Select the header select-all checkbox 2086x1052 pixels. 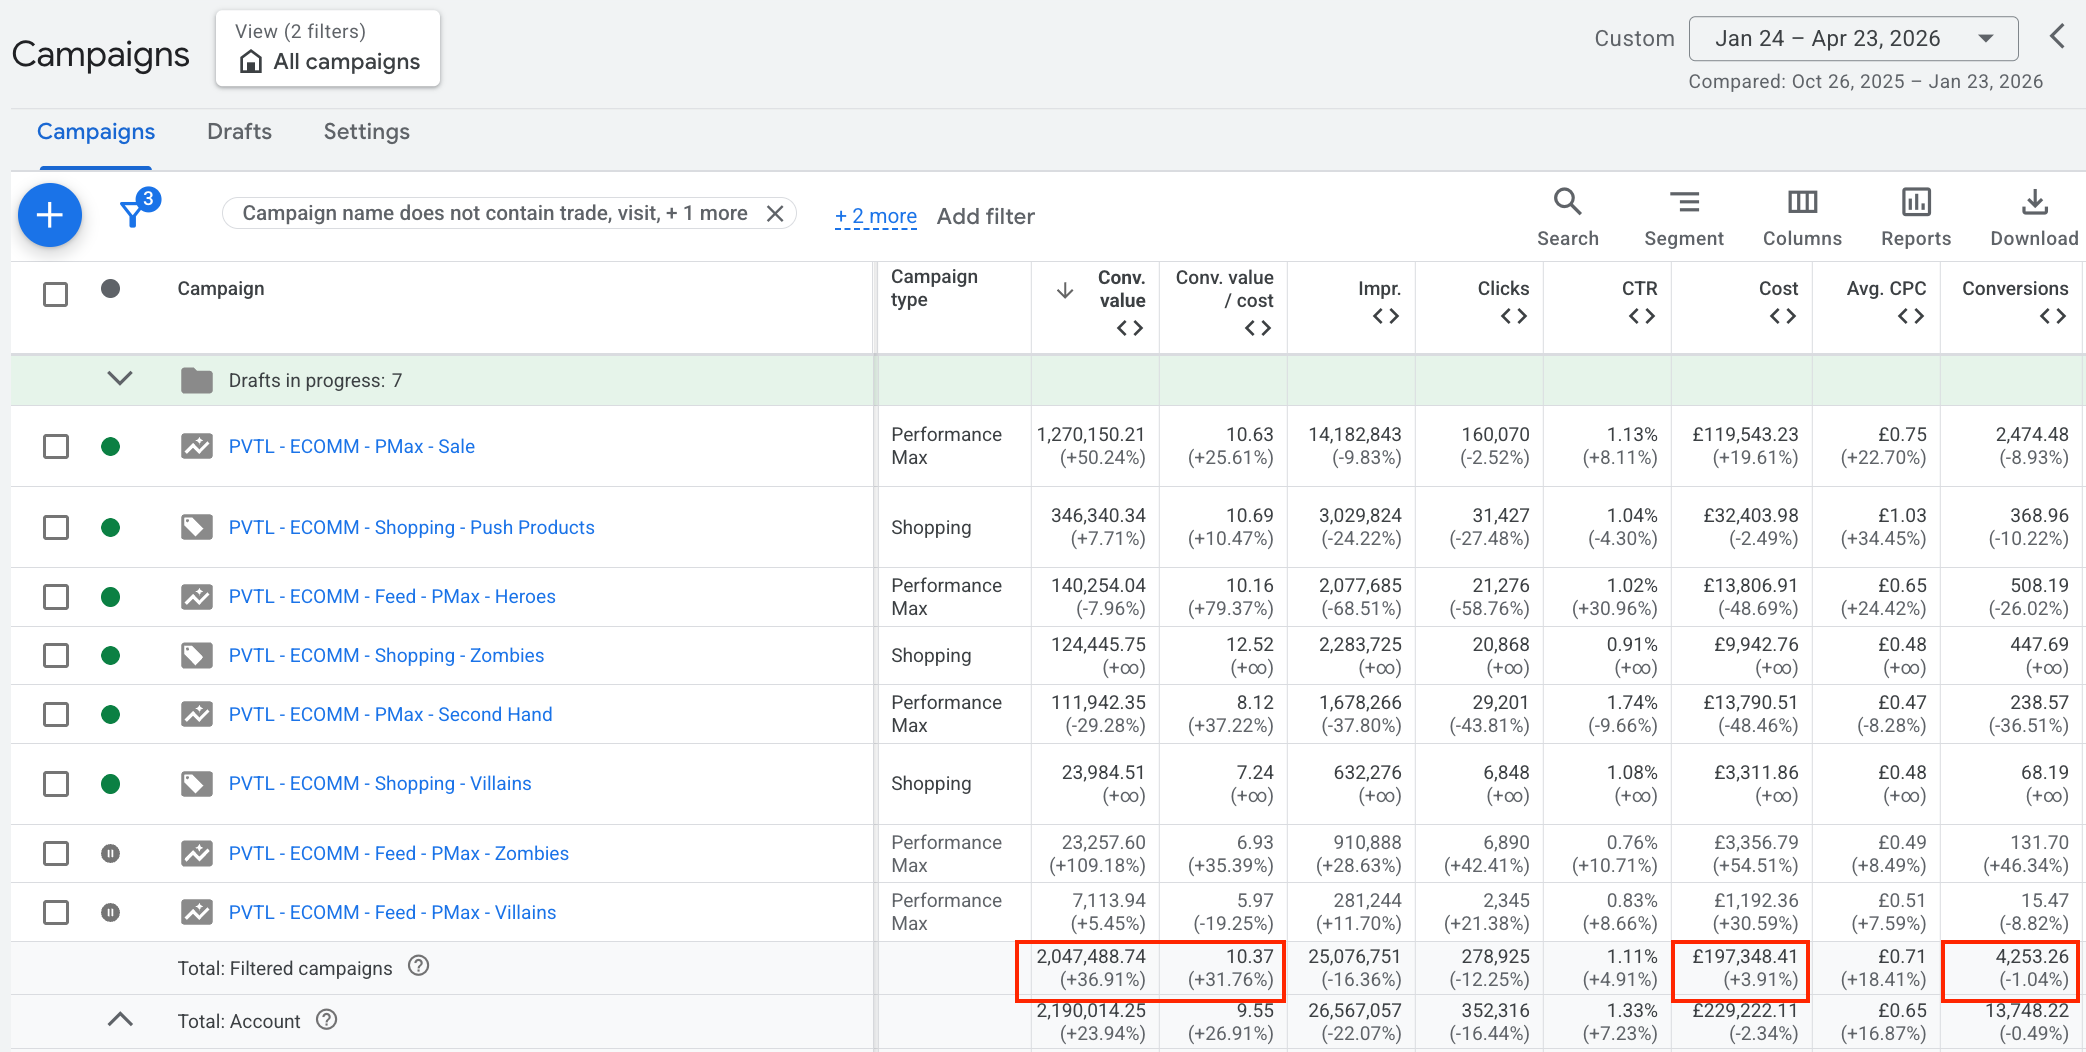[56, 294]
